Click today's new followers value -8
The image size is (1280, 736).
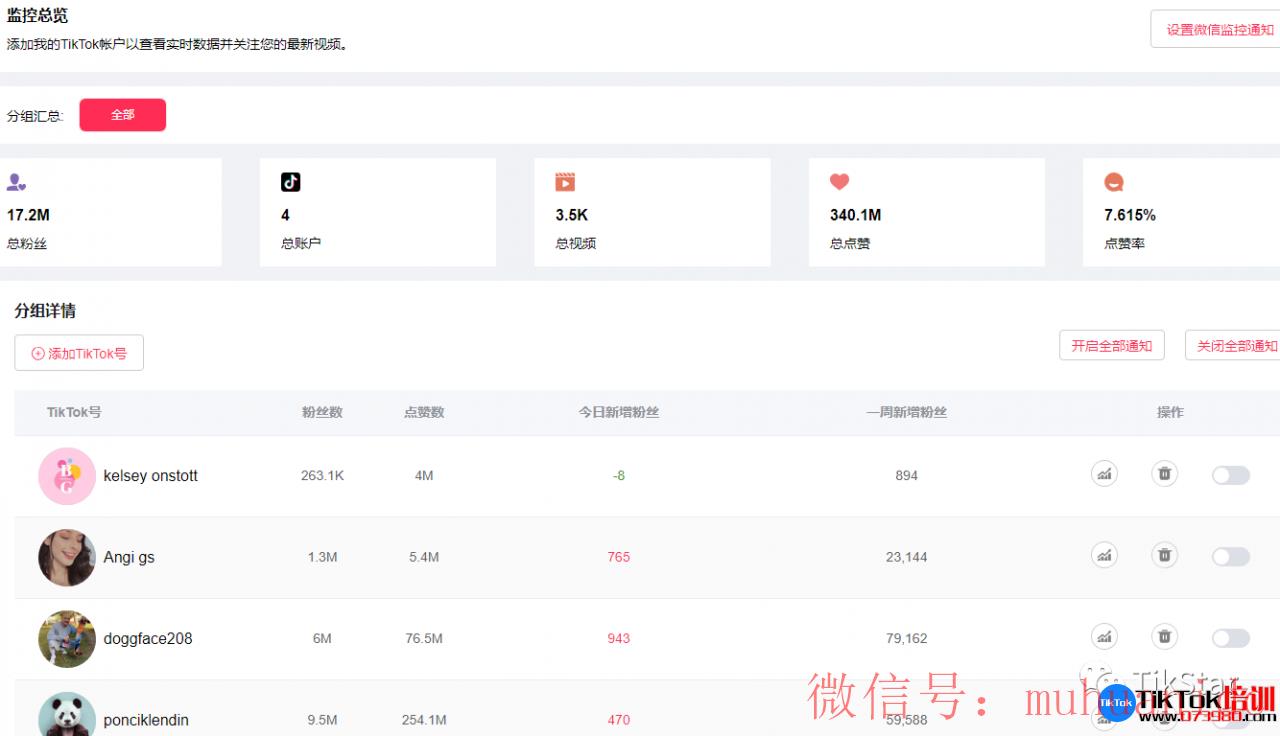point(619,476)
